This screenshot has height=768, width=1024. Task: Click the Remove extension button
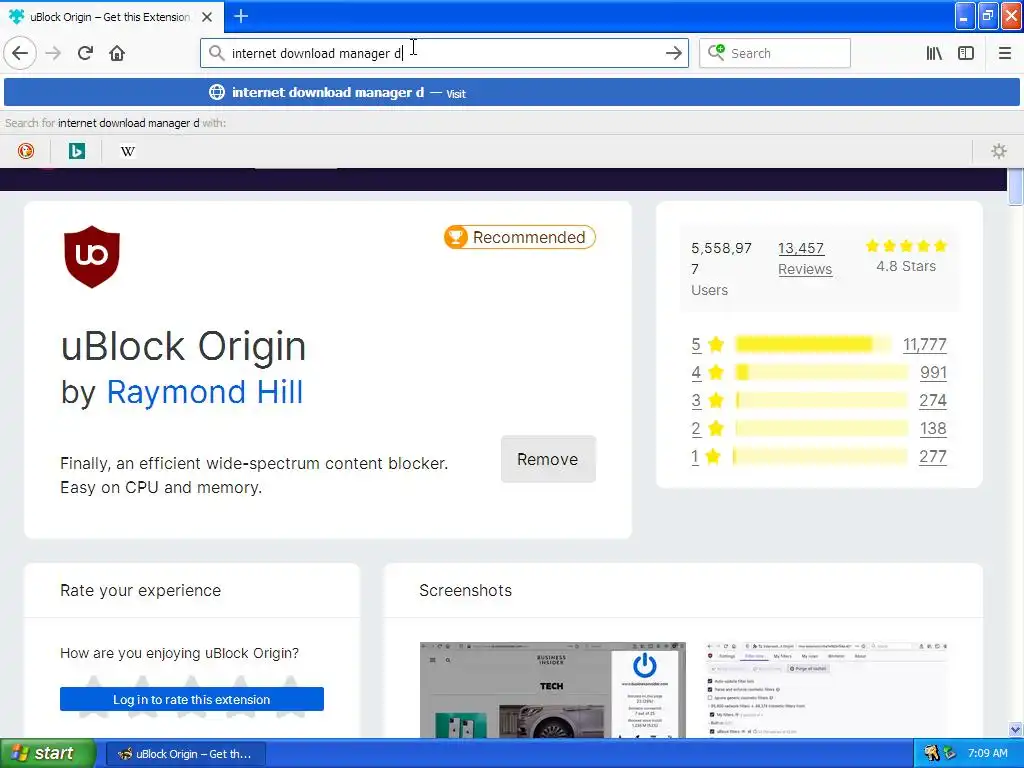(548, 459)
